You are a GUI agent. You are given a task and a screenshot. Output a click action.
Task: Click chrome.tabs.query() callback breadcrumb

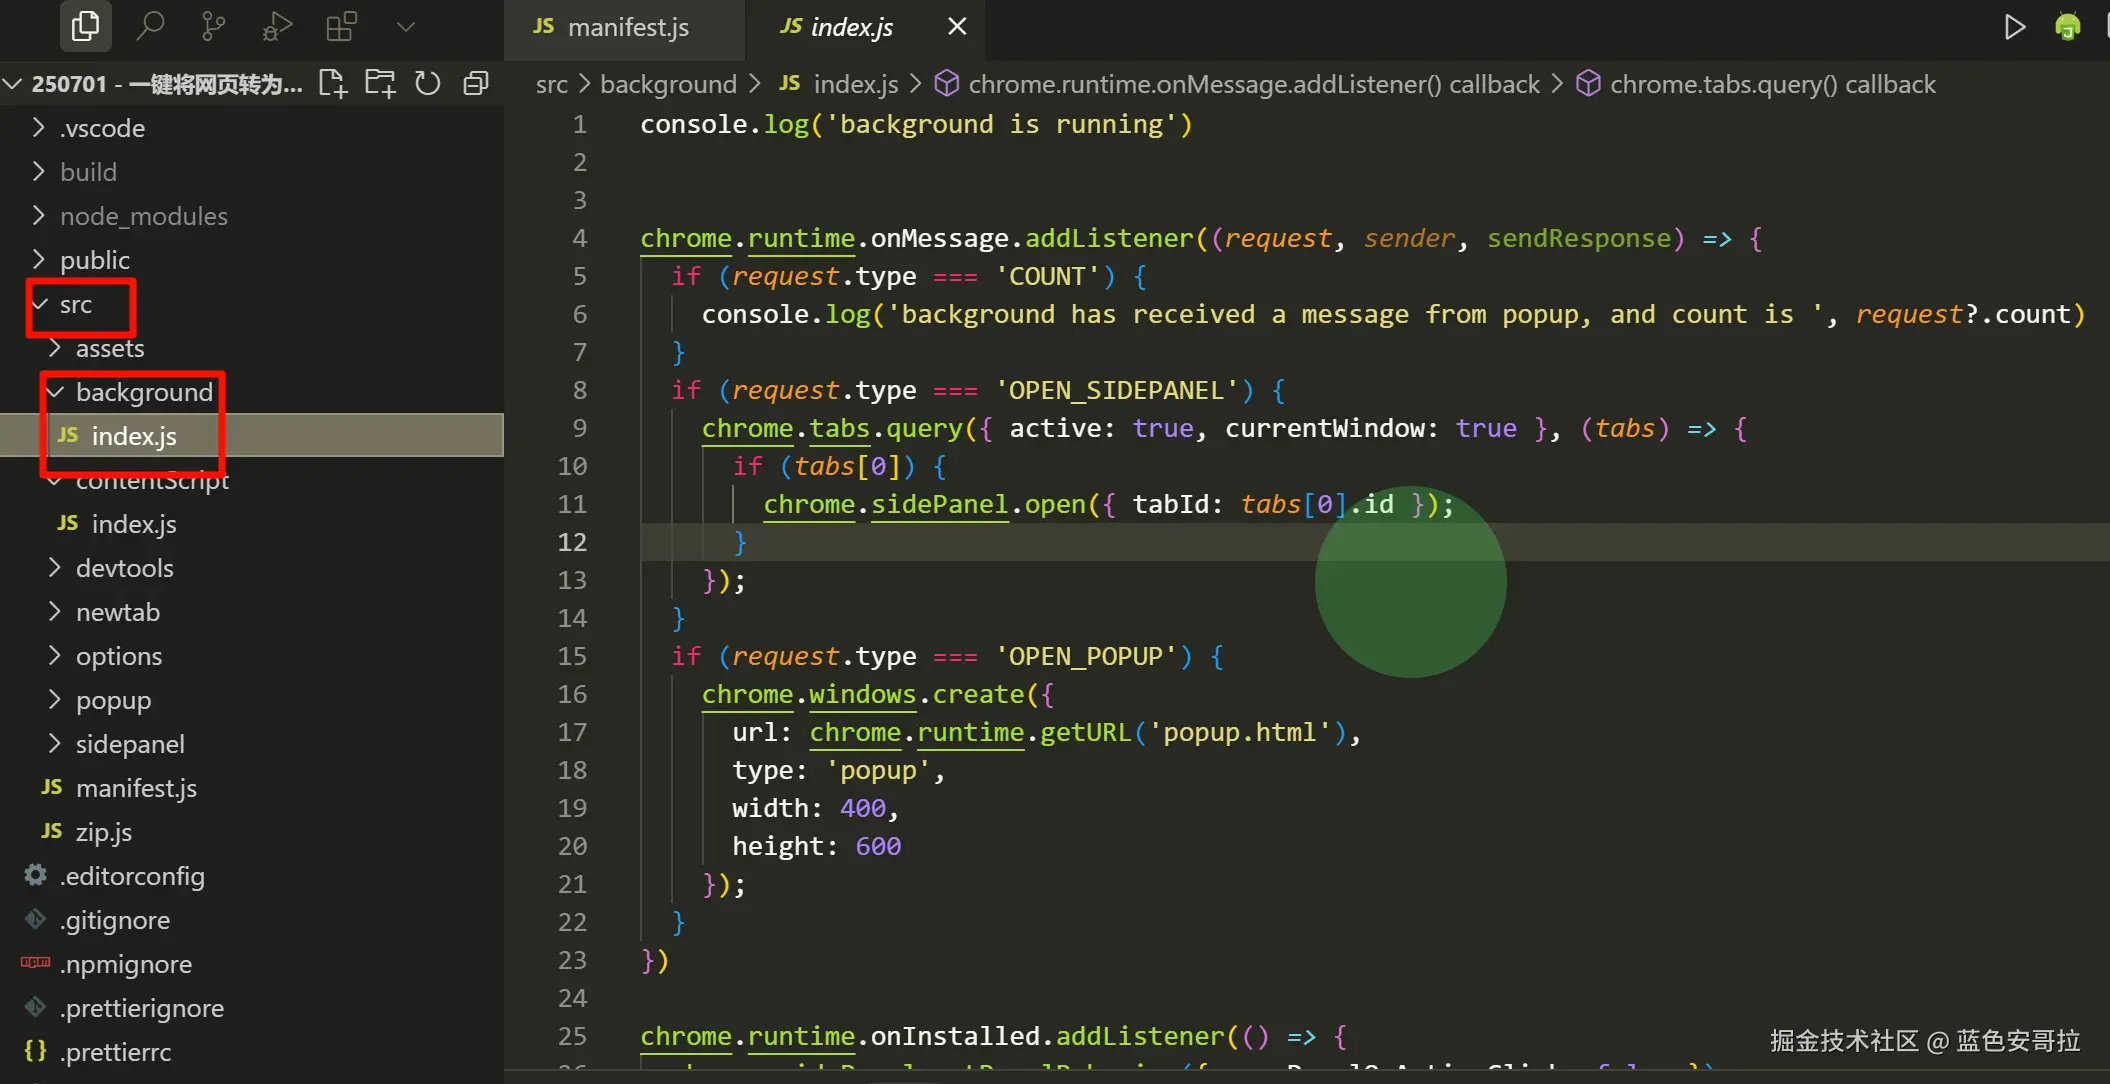(1772, 84)
